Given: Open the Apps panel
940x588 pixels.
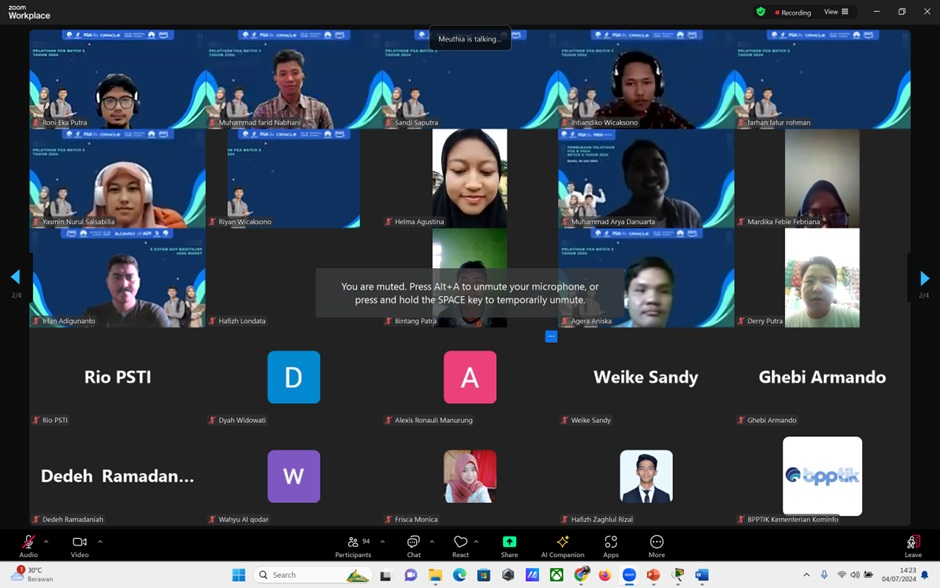Looking at the screenshot, I should click(610, 543).
